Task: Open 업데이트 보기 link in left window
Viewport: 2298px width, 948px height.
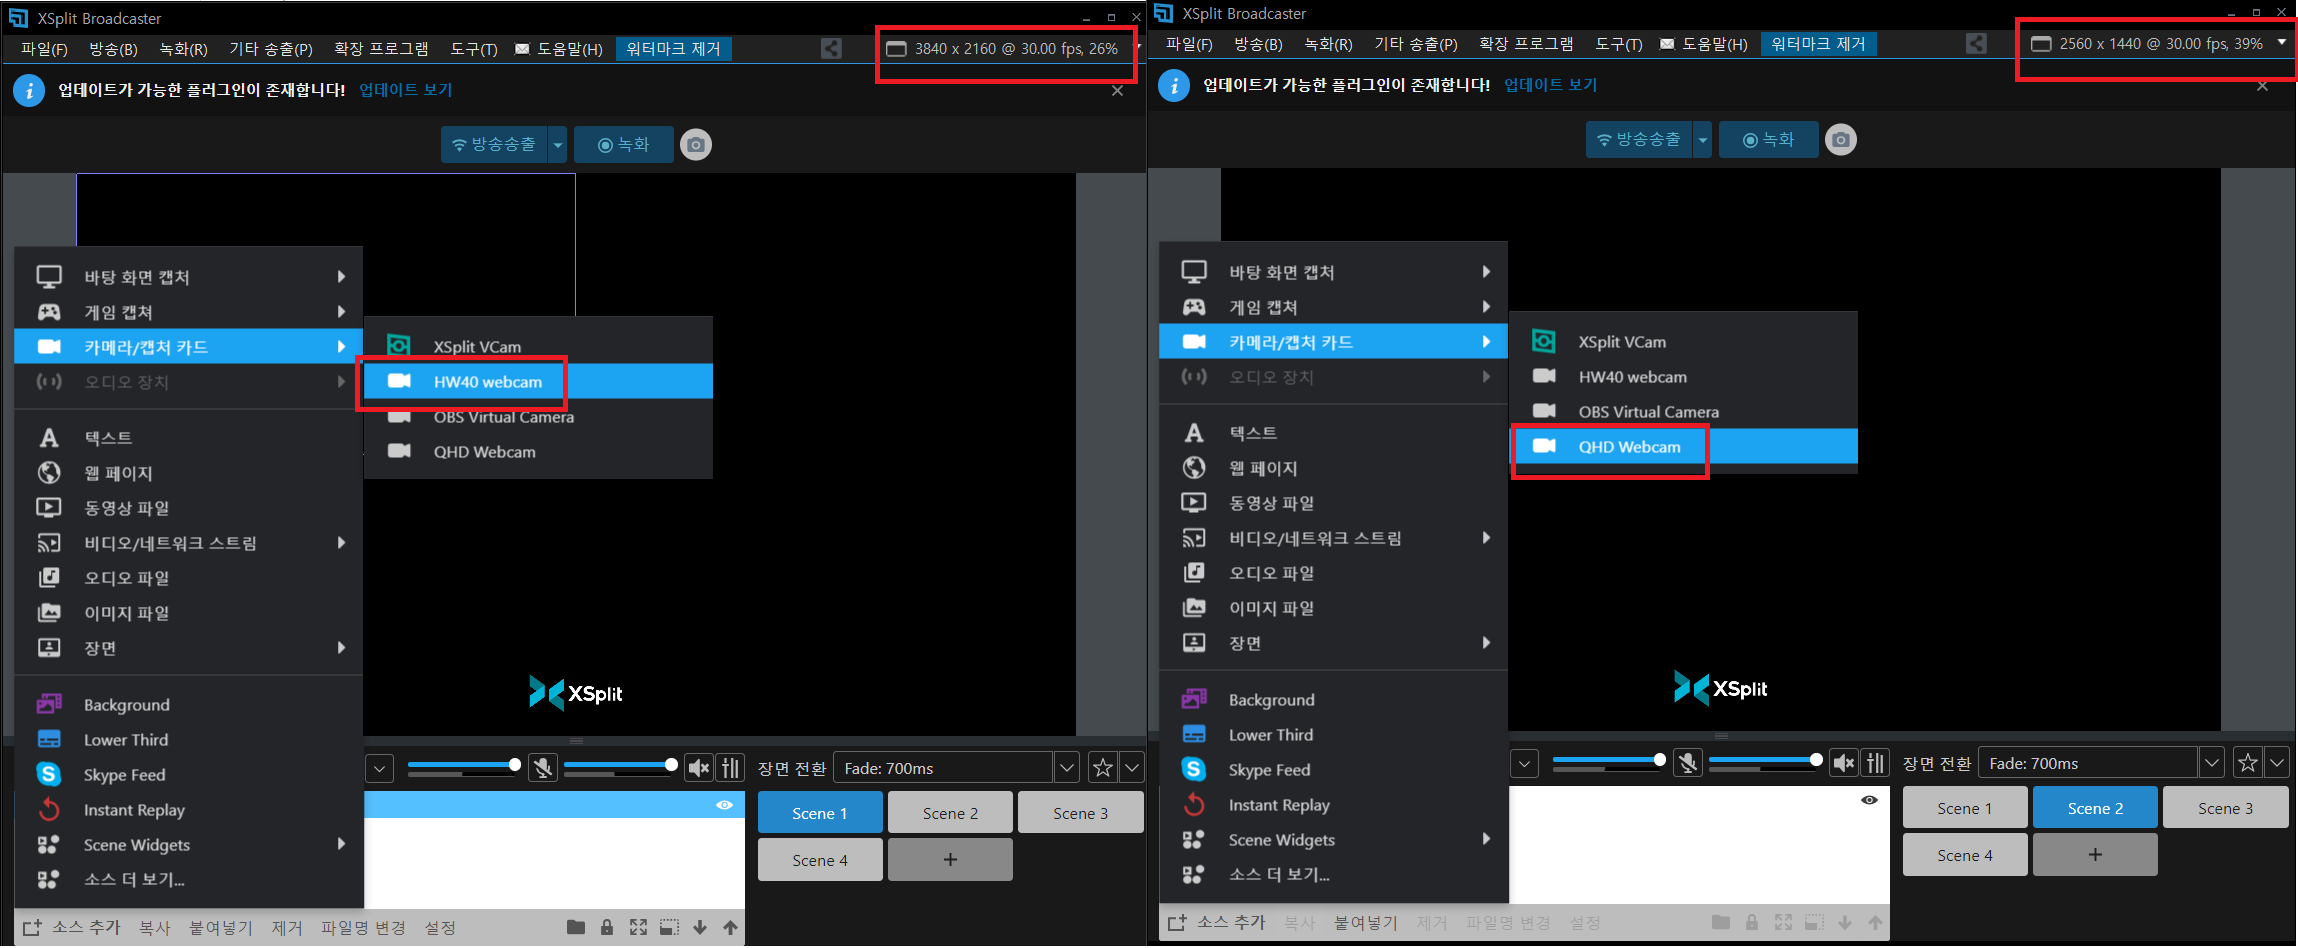Action: (x=406, y=90)
